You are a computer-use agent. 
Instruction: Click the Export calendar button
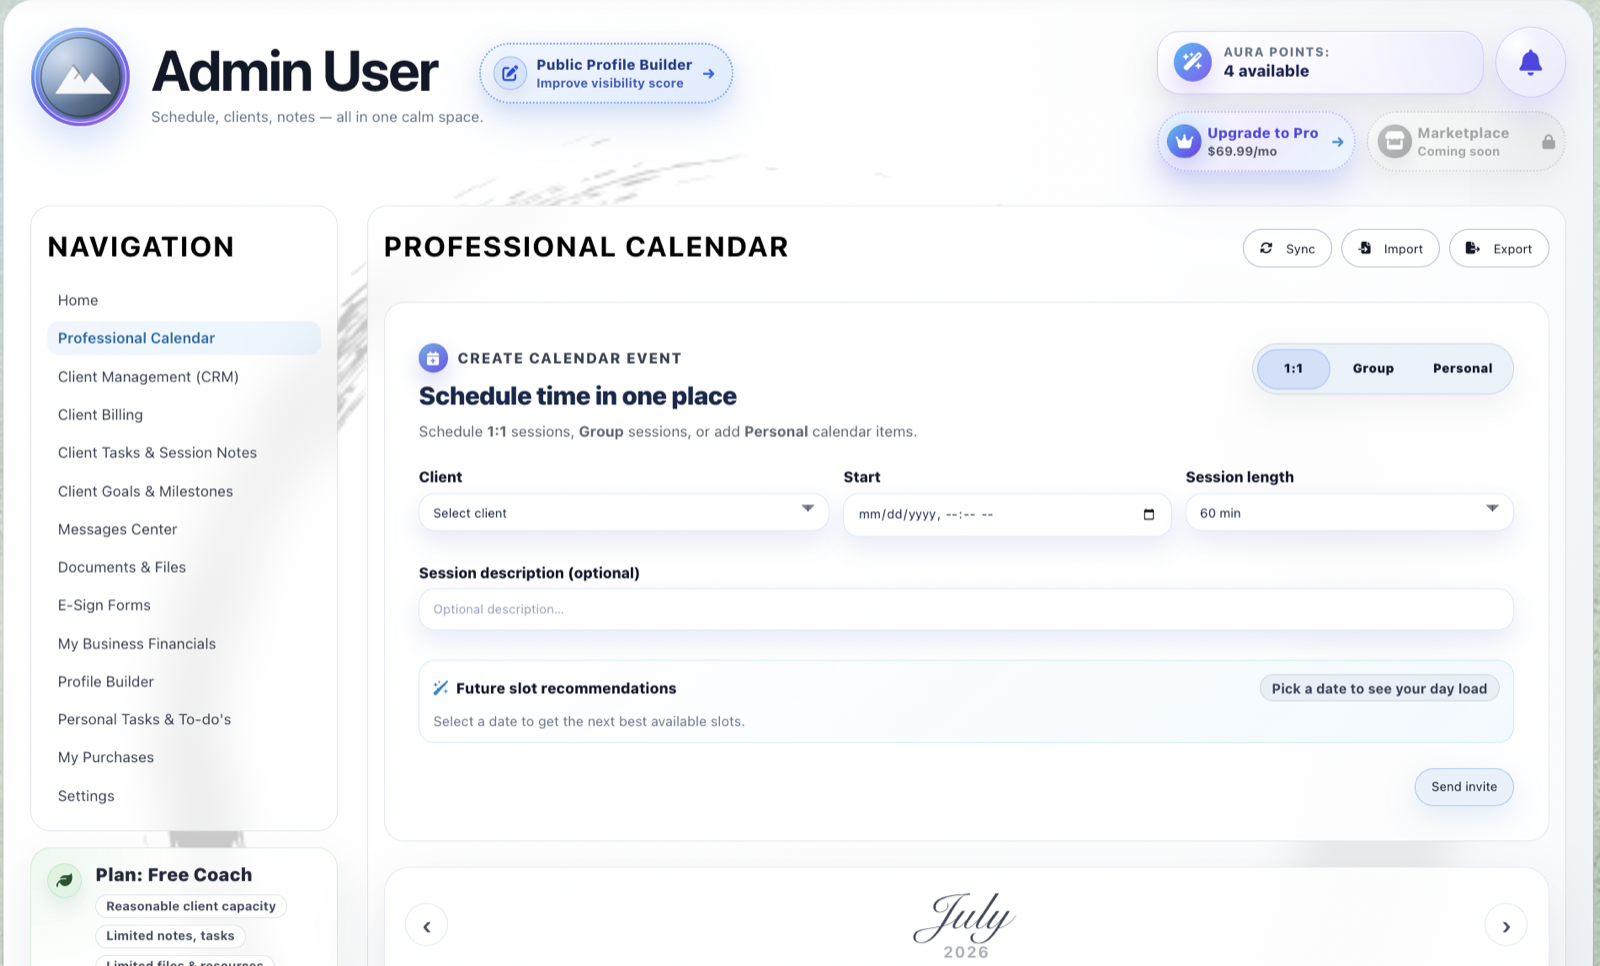click(1499, 248)
